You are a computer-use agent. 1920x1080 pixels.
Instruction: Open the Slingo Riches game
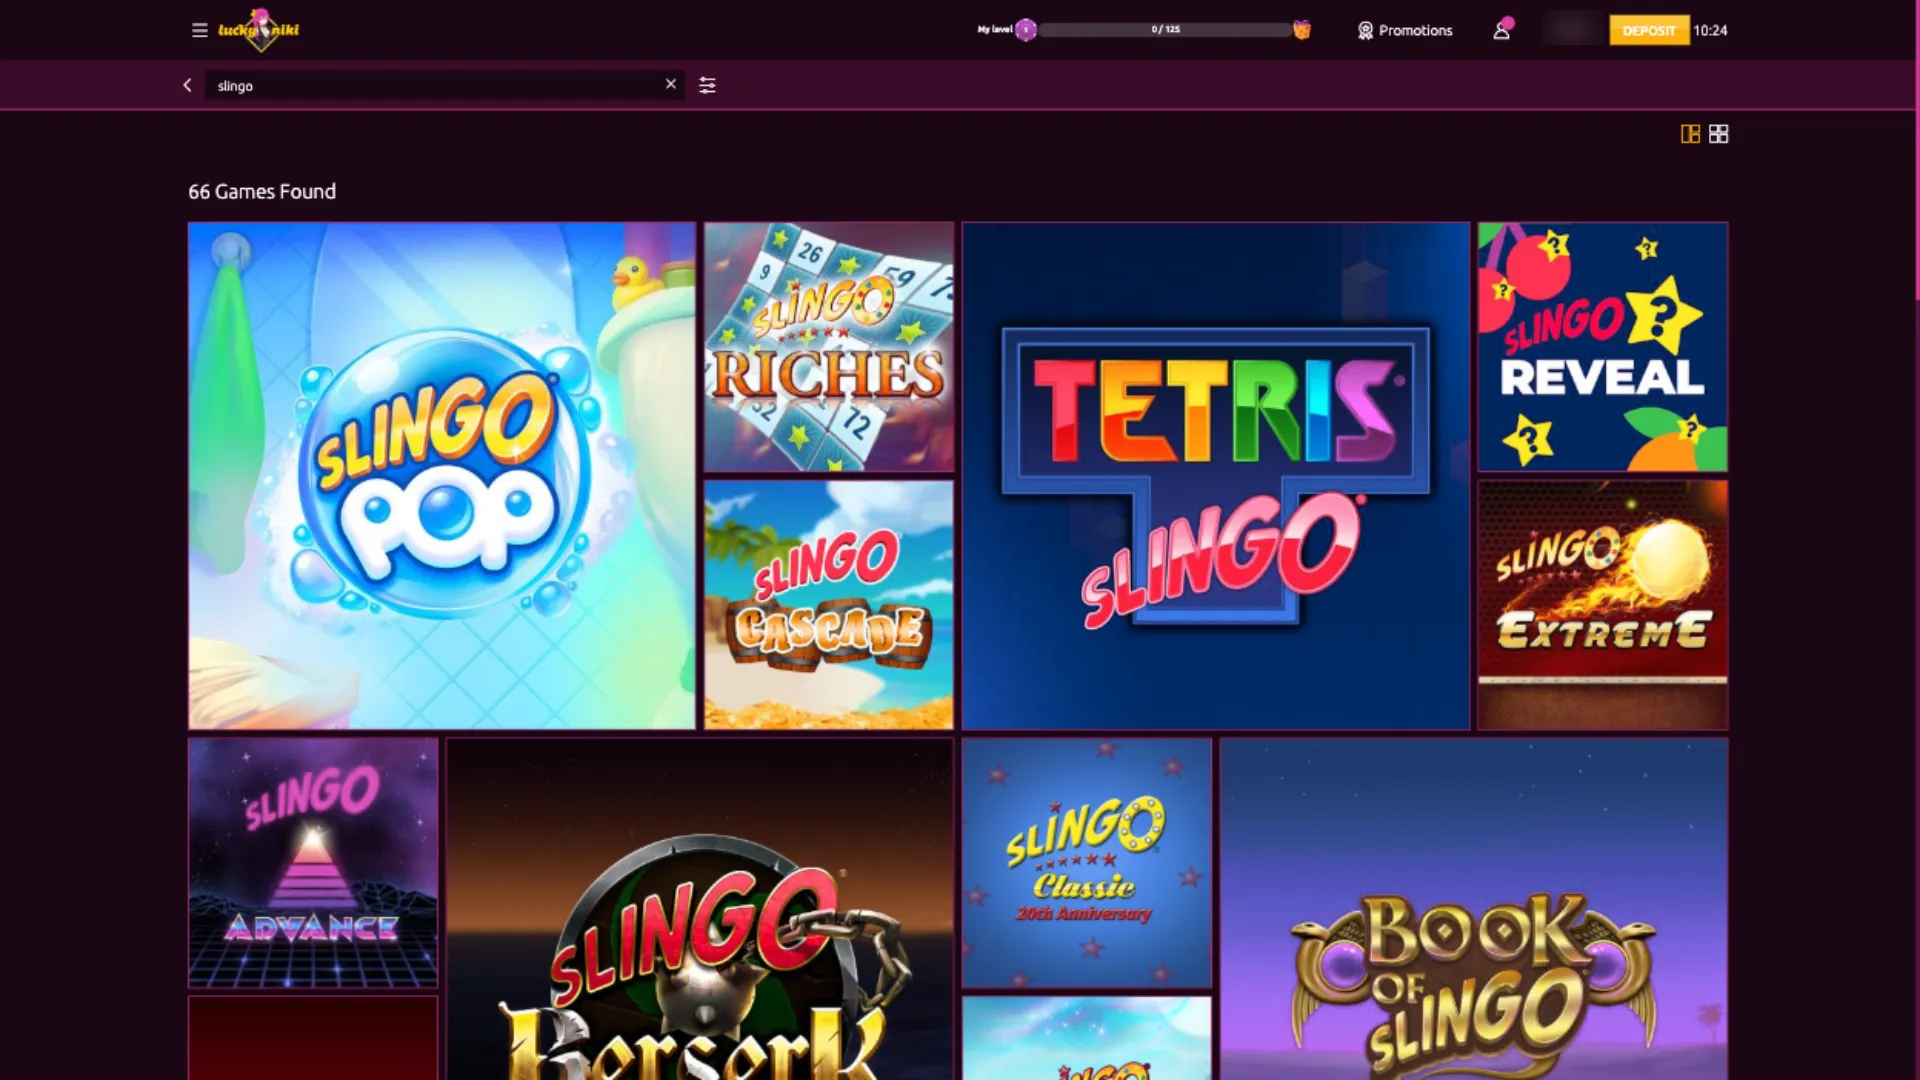point(829,347)
